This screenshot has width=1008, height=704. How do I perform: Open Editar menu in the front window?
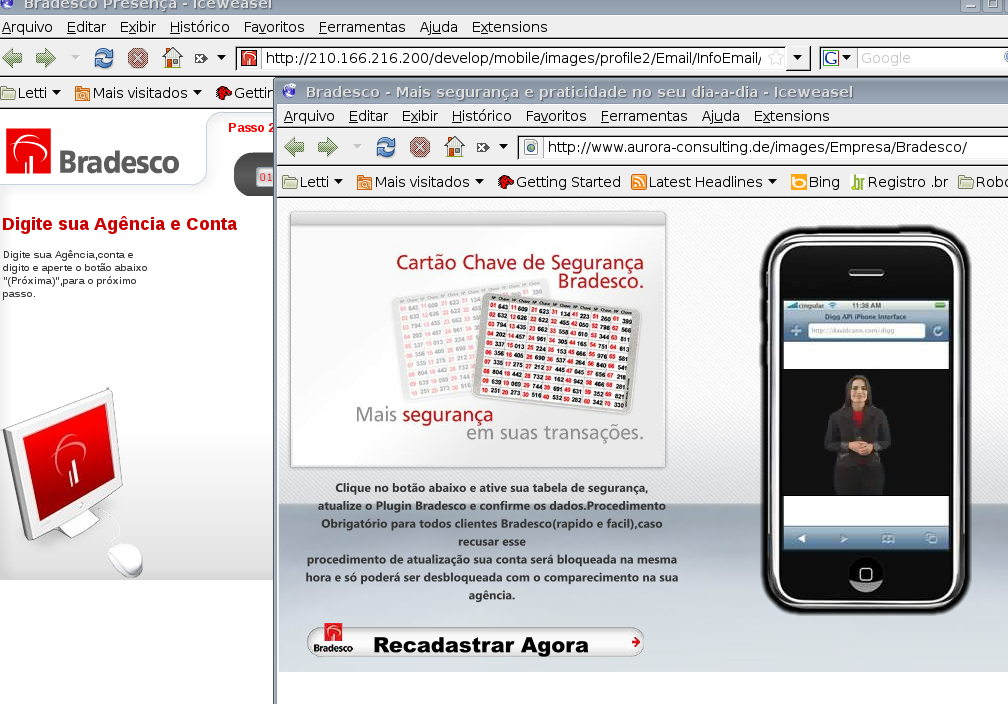(368, 116)
